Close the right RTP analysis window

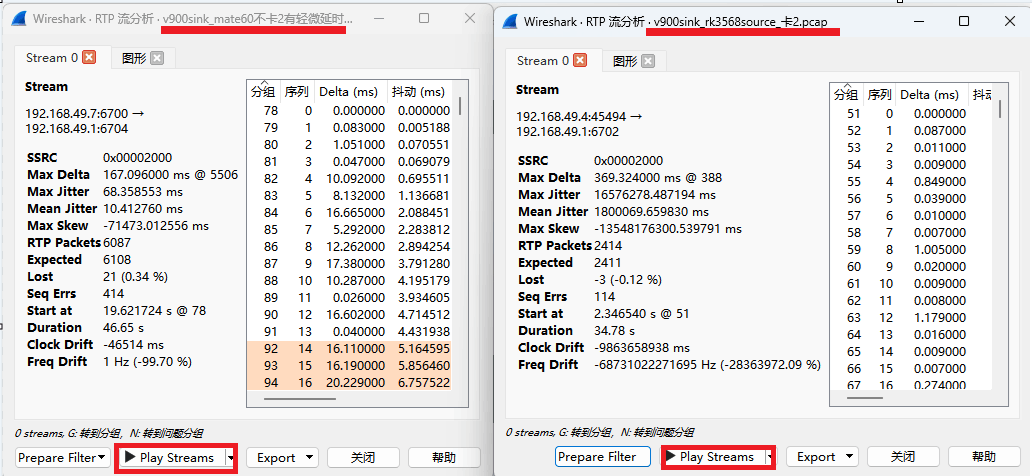point(1010,22)
